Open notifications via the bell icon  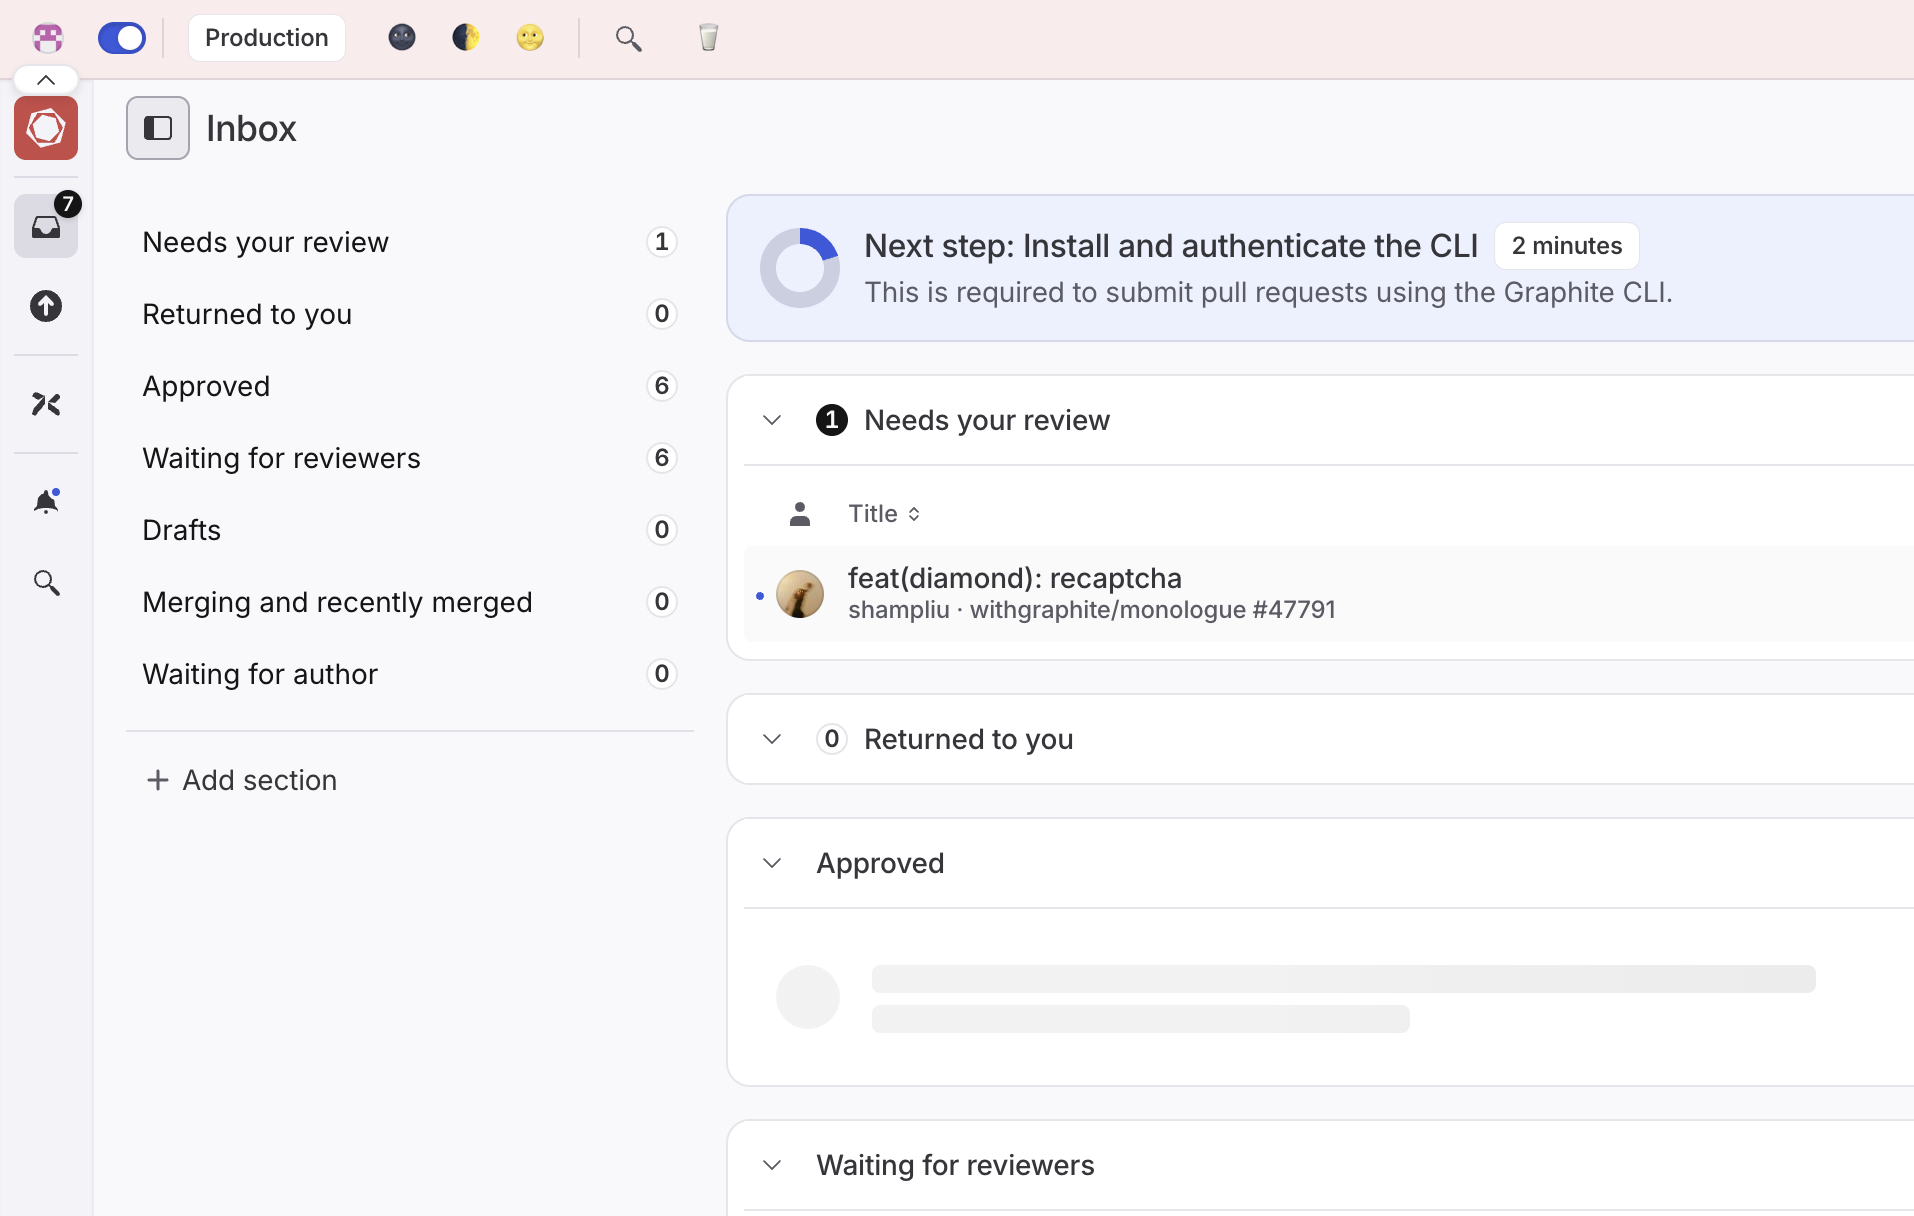click(x=46, y=501)
